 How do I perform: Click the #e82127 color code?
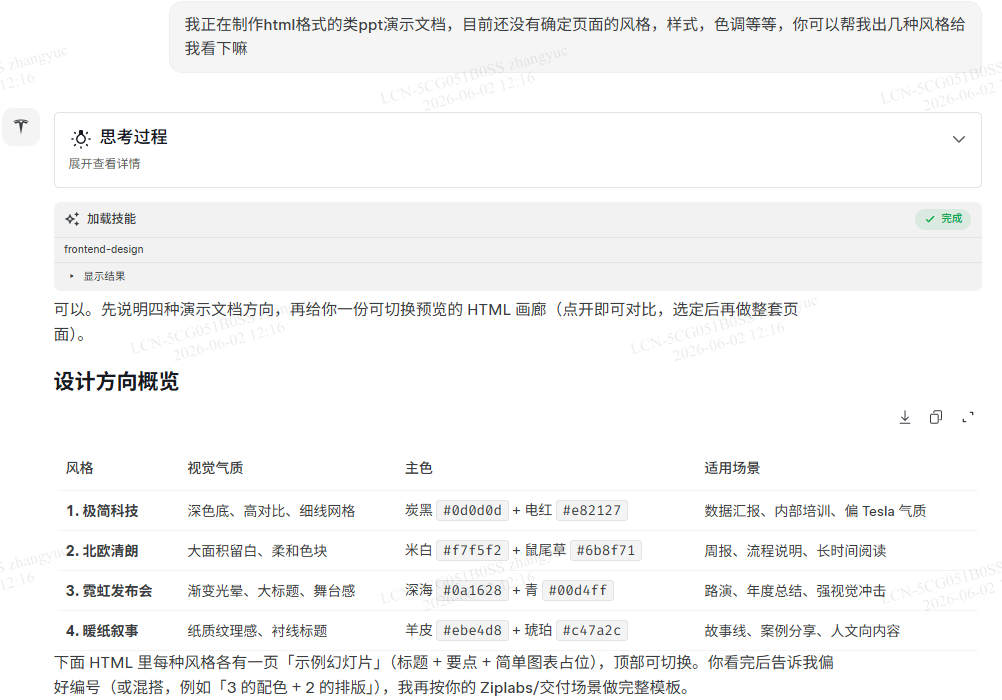click(x=592, y=511)
